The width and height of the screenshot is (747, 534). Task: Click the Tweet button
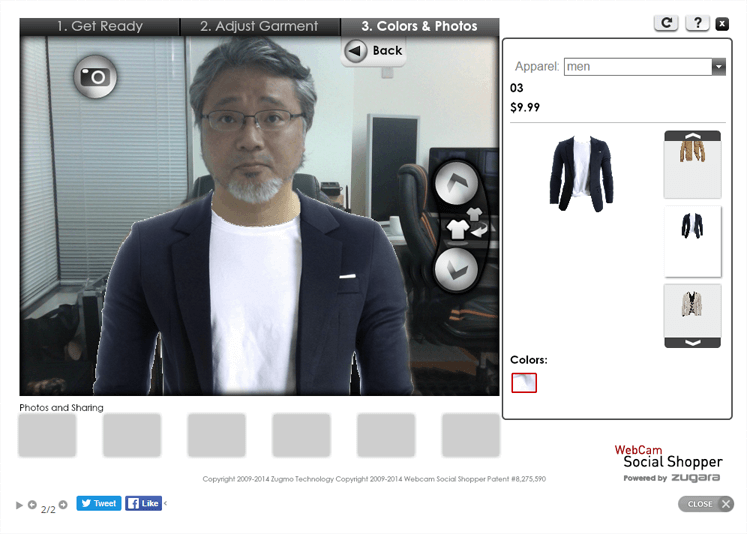coord(98,504)
